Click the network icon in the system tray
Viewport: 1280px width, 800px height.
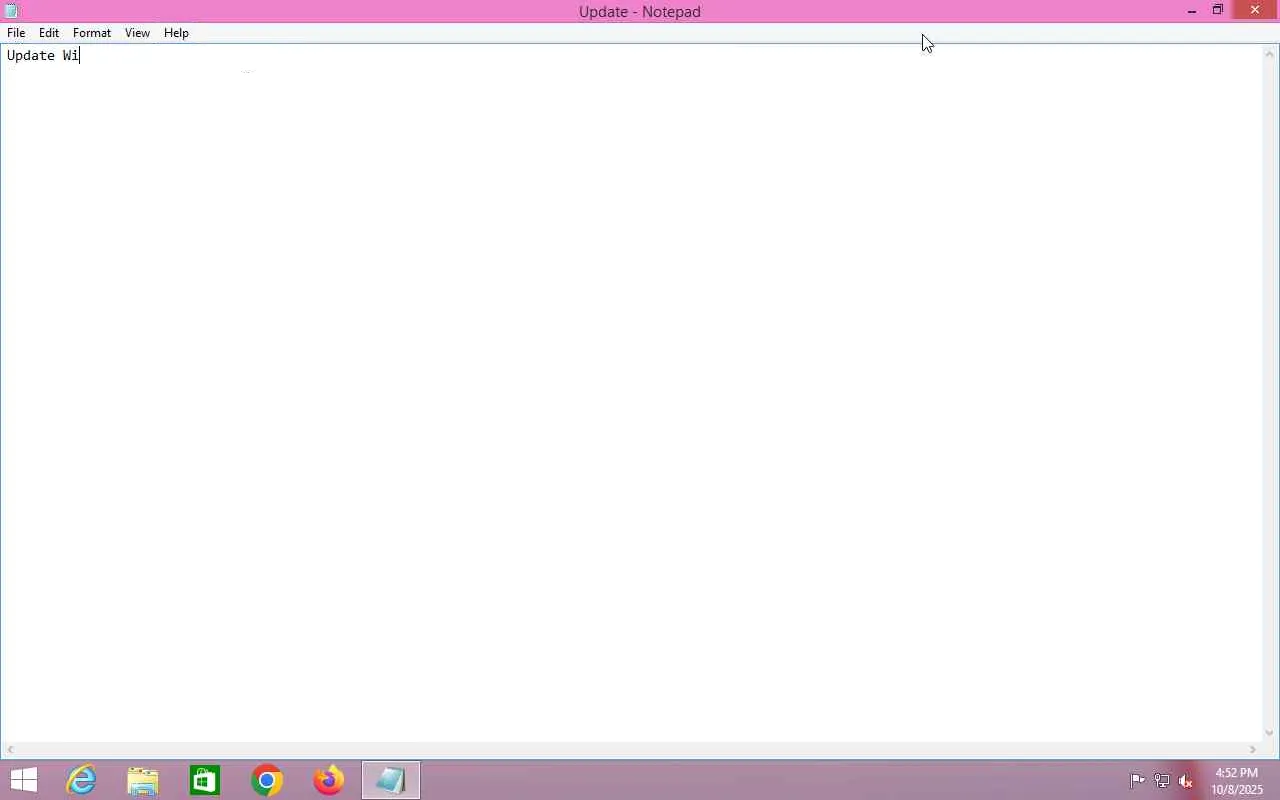[x=1162, y=781]
